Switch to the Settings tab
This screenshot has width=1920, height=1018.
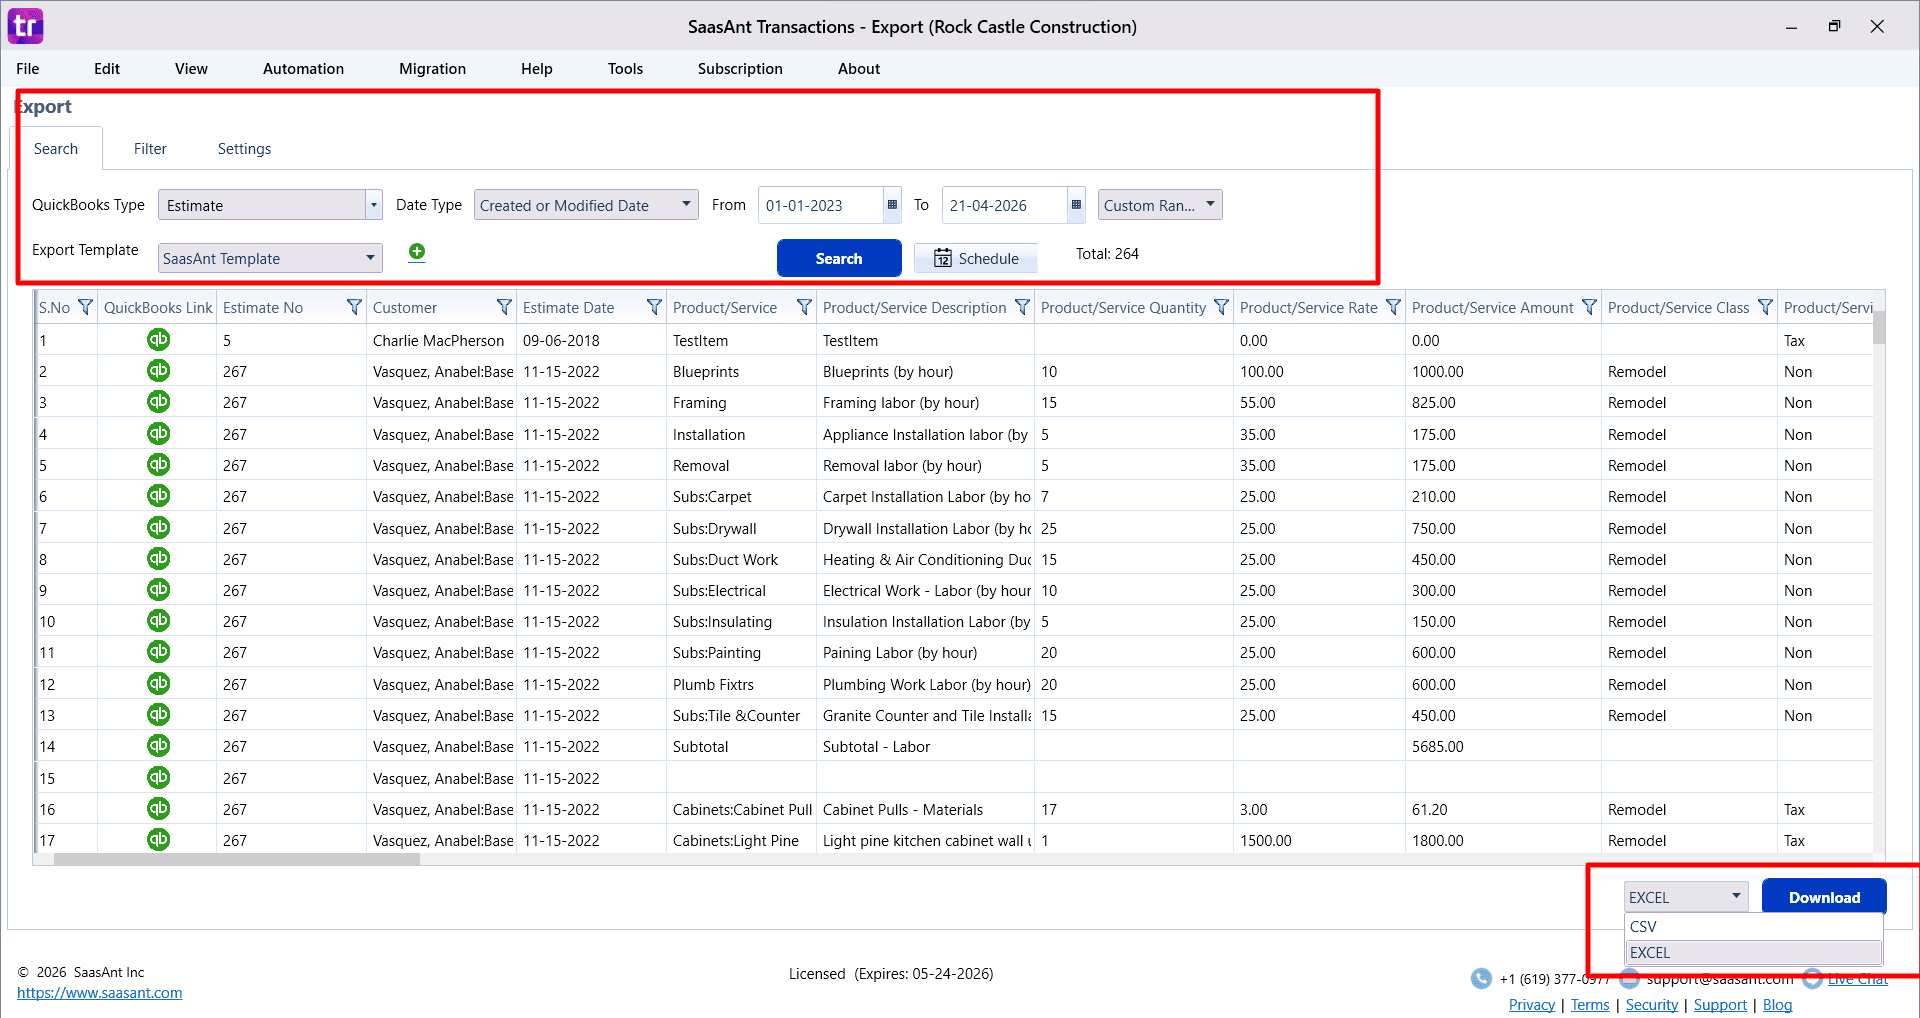244,149
